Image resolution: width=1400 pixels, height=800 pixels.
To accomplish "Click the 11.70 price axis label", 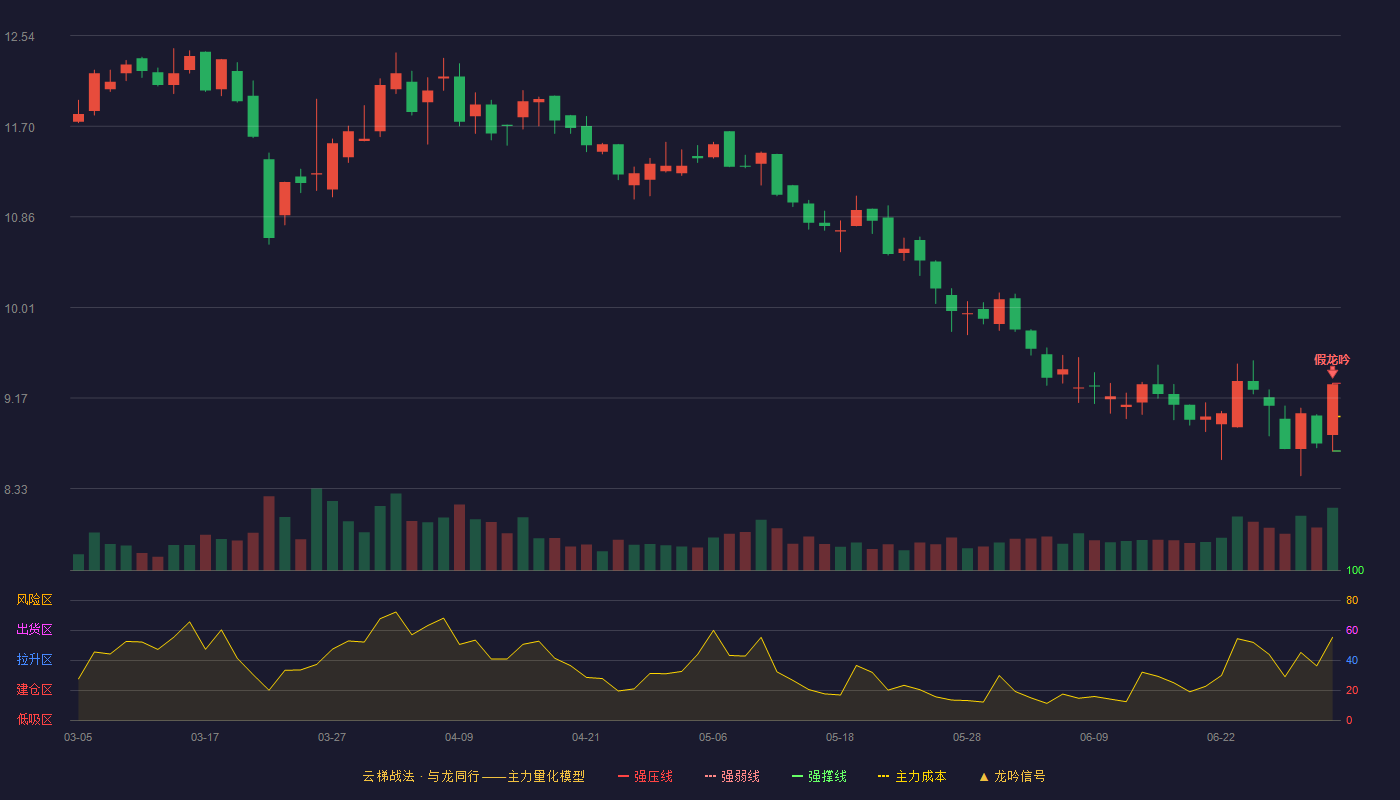I will click(19, 128).
